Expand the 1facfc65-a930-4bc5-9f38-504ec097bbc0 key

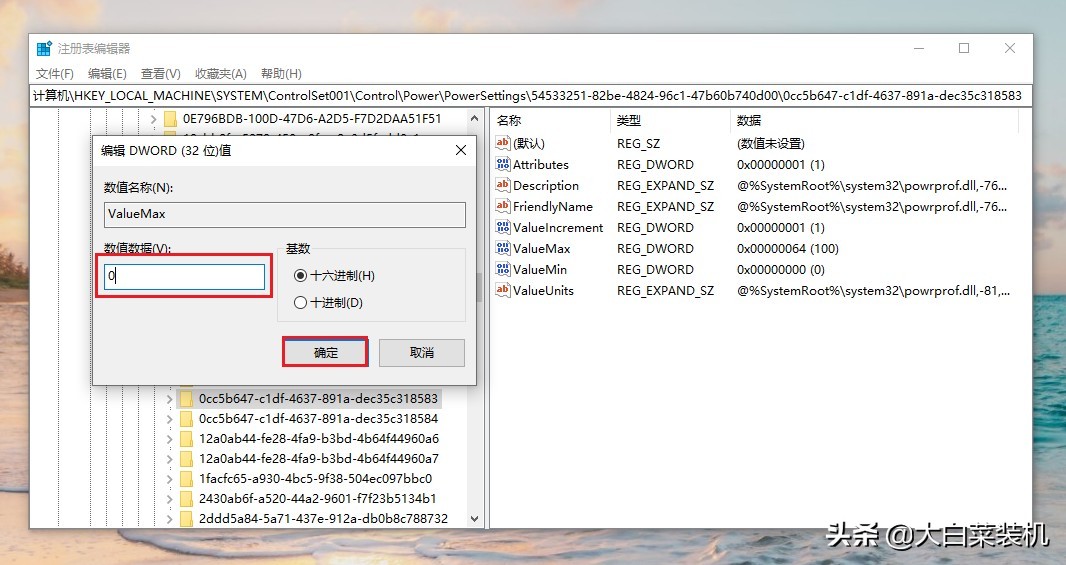point(169,479)
